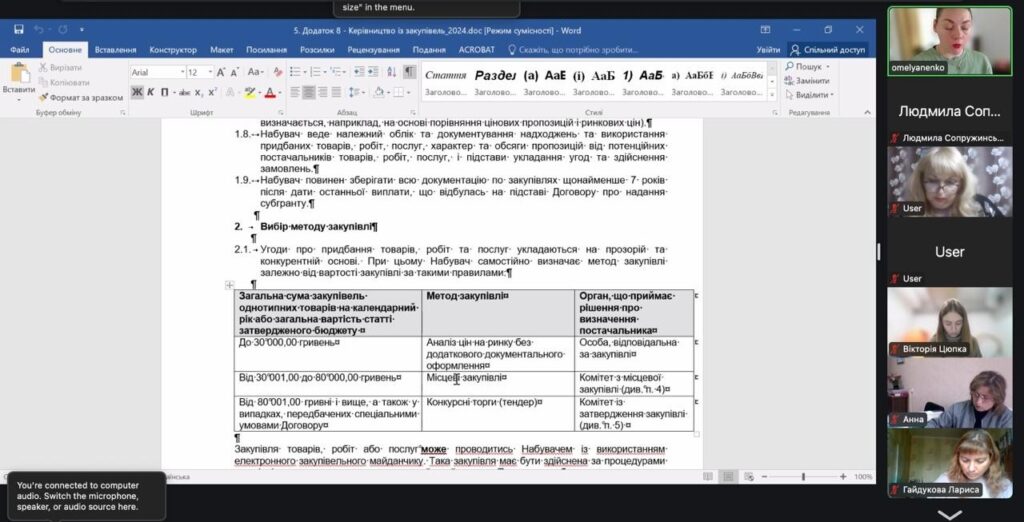Viewport: 1024px width, 522px height.
Task: Click the zoom slider in status bar
Action: coord(803,476)
